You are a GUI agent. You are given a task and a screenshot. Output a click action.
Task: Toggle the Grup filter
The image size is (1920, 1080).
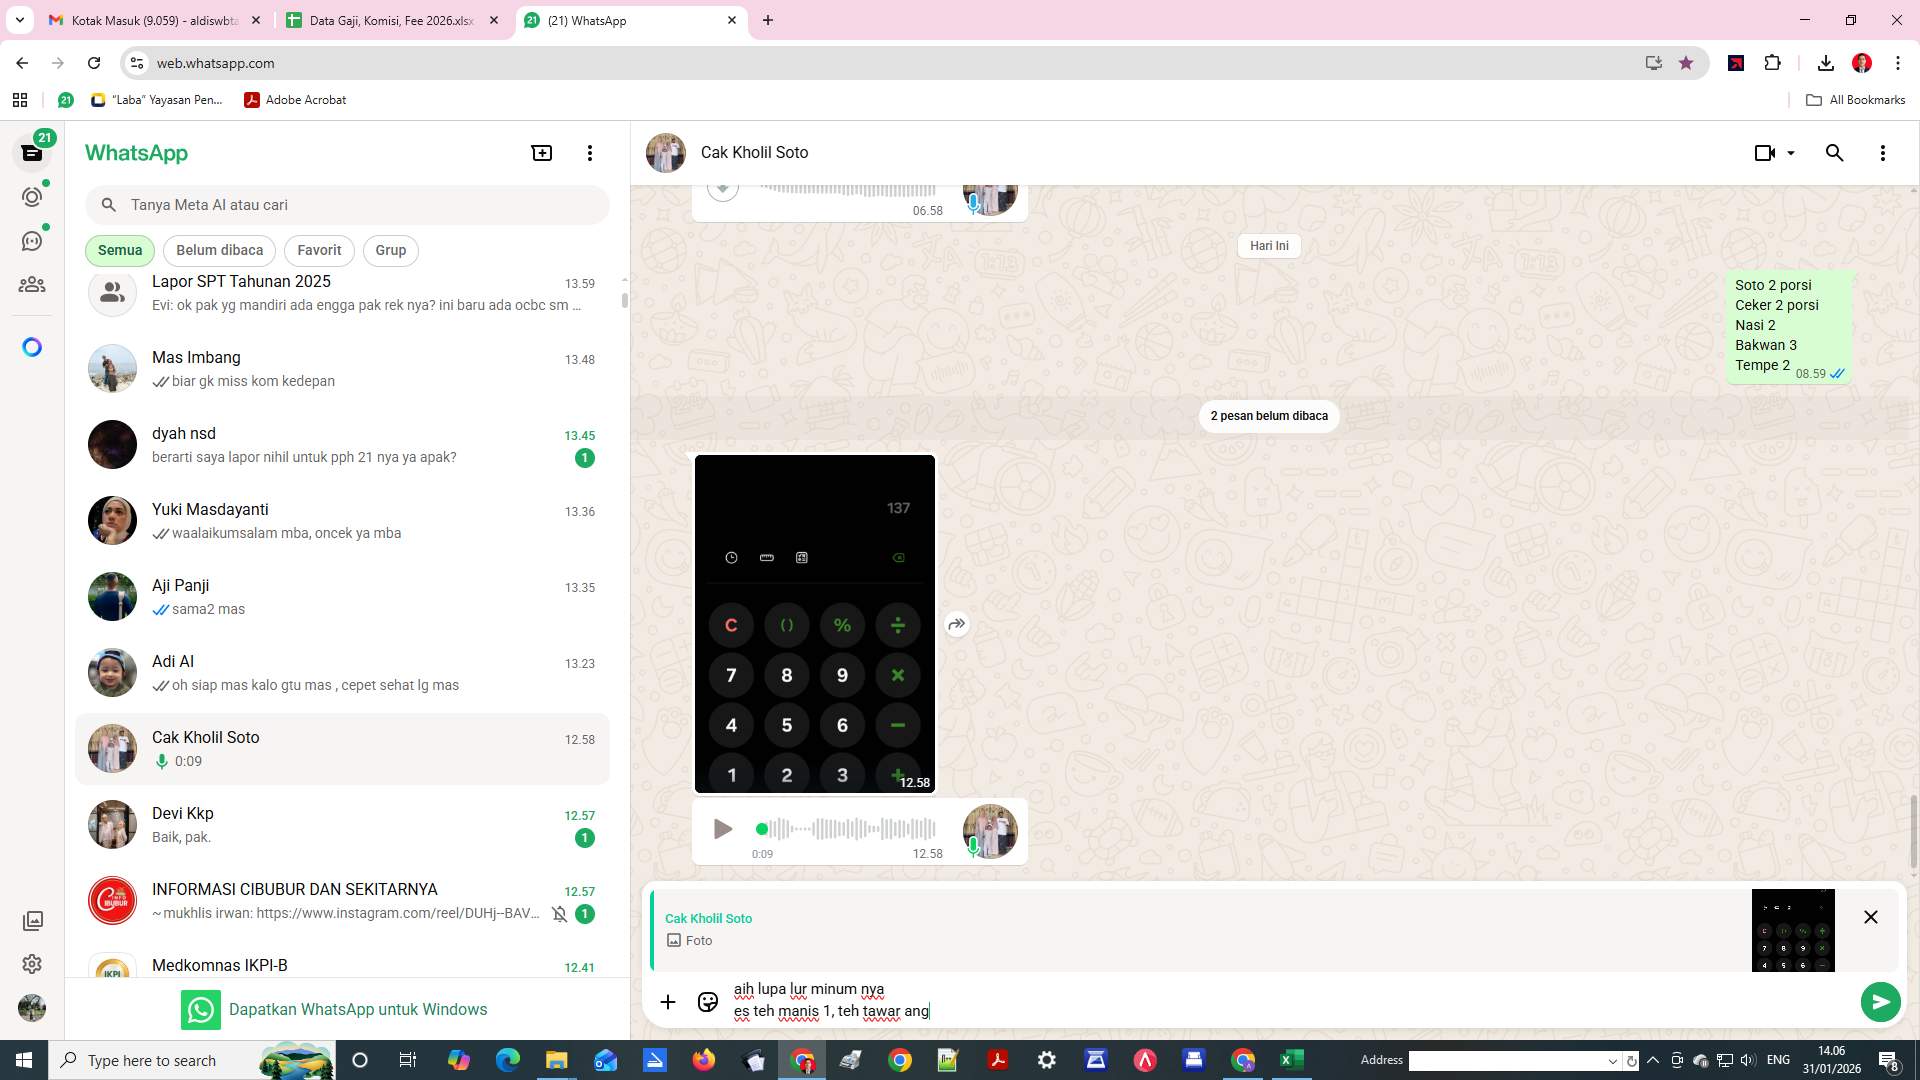click(x=390, y=250)
